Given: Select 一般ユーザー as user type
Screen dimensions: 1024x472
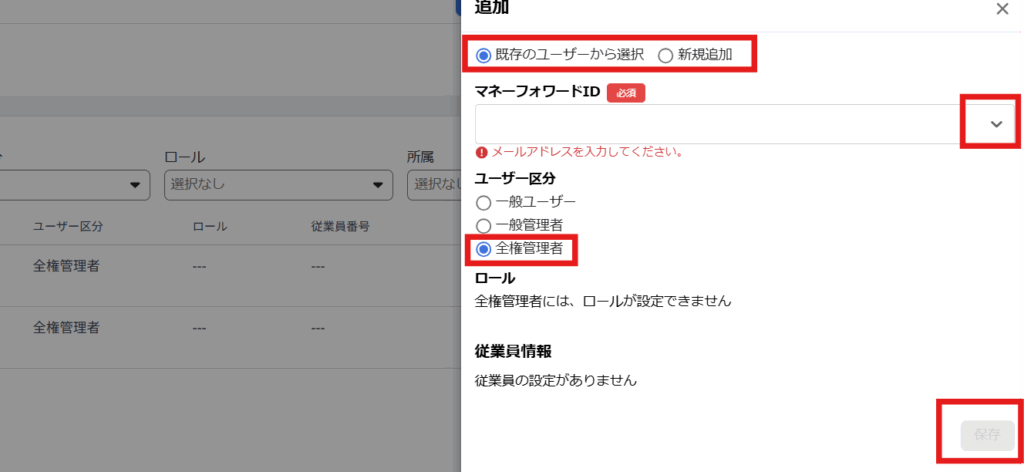Looking at the screenshot, I should coord(484,202).
